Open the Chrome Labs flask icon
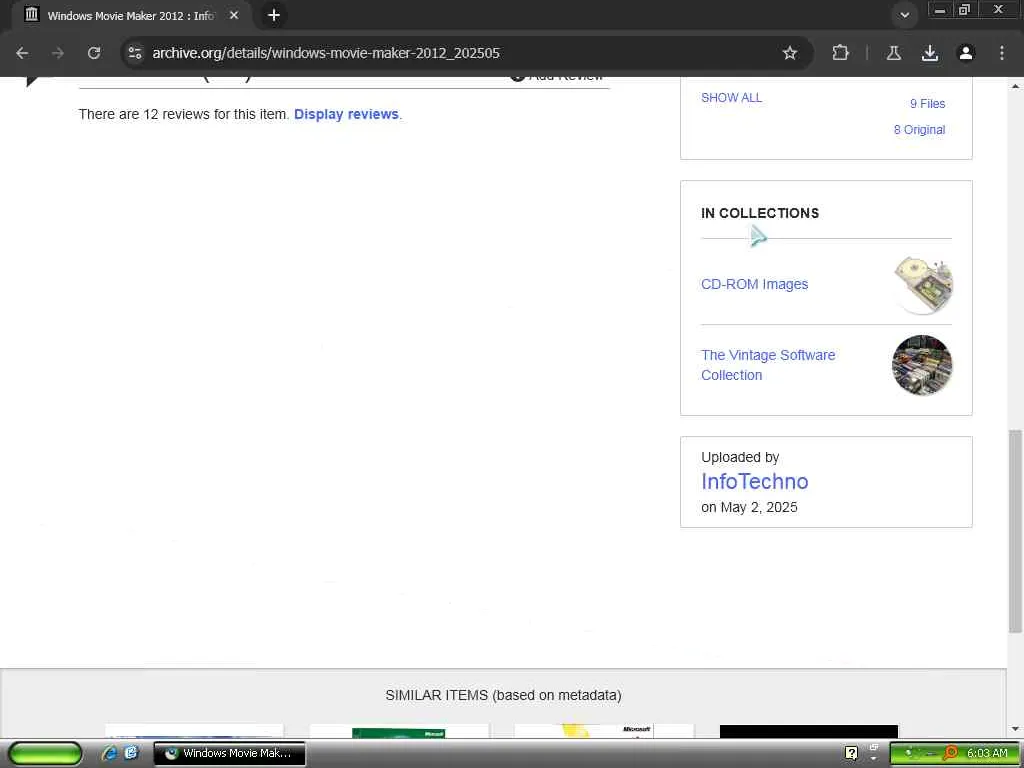The height and width of the screenshot is (768, 1024). [x=894, y=53]
